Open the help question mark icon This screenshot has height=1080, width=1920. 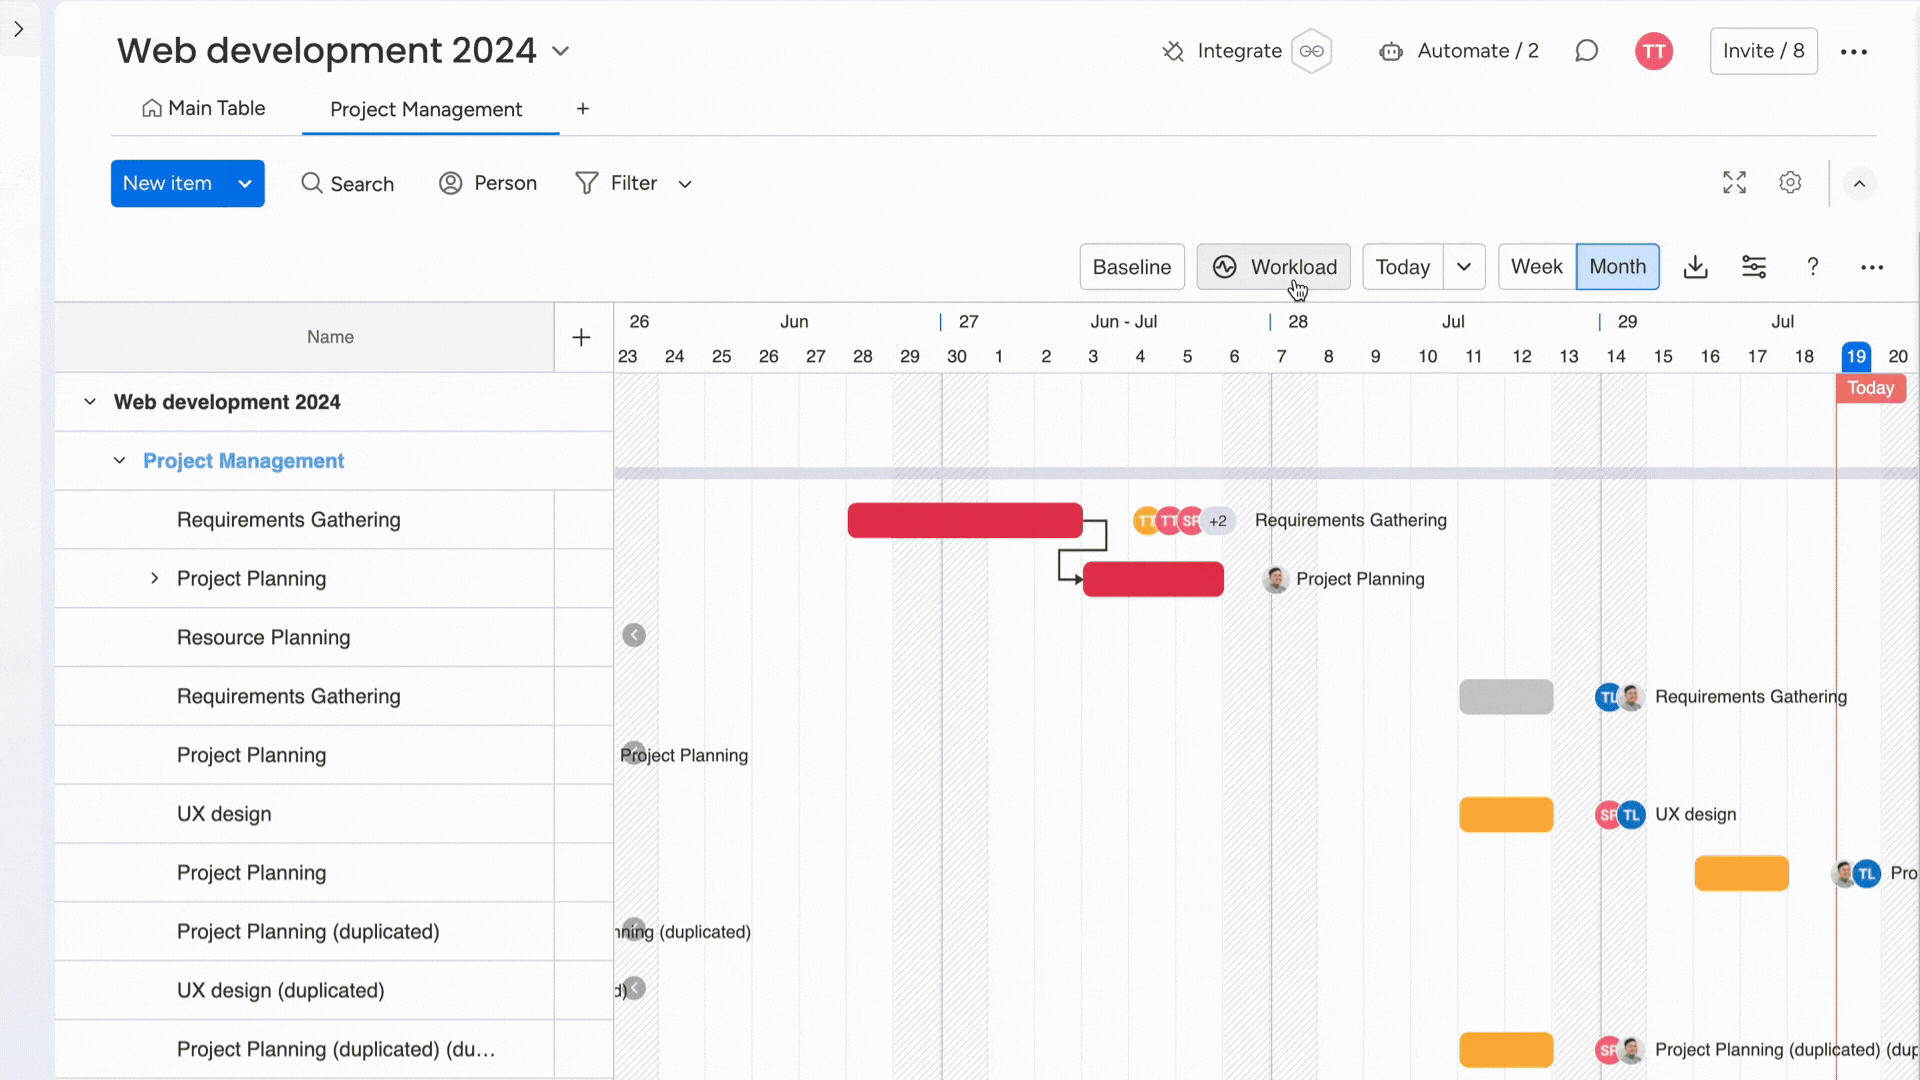click(1812, 267)
